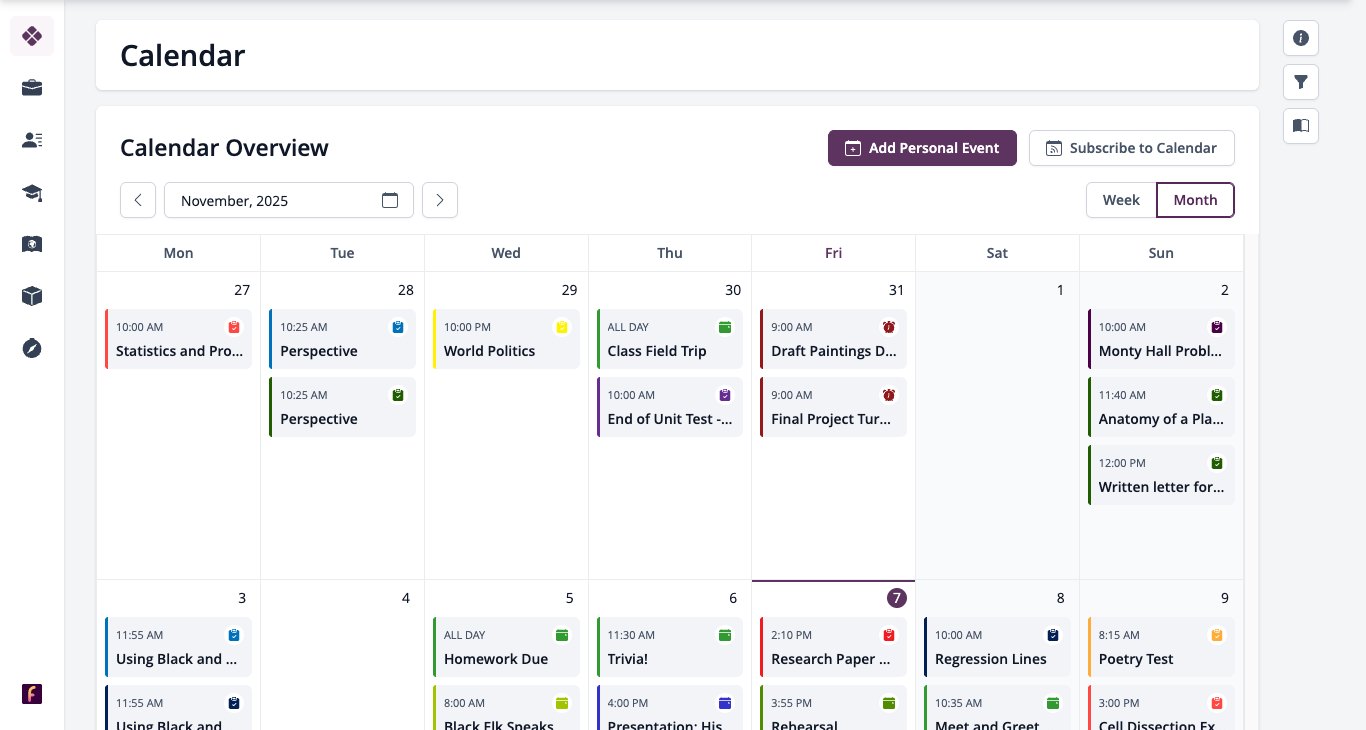Click red clipboard icon on Research Paper
Screen dimensions: 1366x730
pos(889,635)
